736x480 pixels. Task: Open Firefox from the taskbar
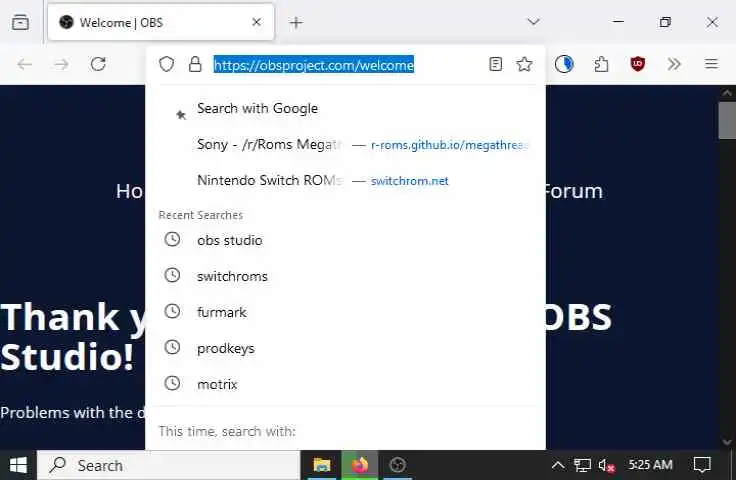coord(360,465)
